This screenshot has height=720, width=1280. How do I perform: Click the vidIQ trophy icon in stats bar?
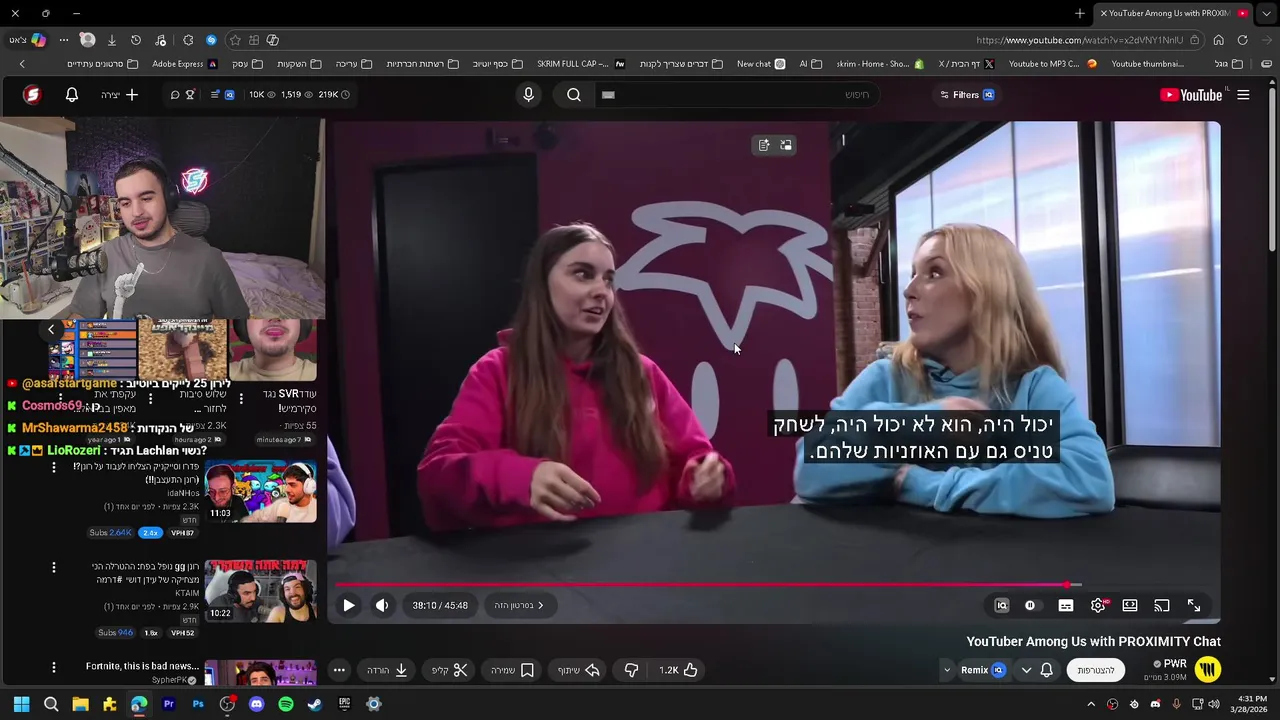190,95
